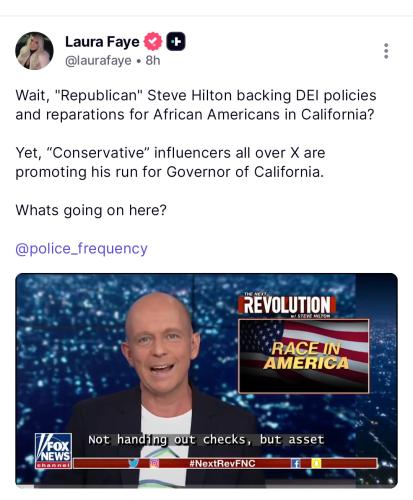Click the Facebook icon in ticker
This screenshot has width=413, height=500.
pos(296,463)
